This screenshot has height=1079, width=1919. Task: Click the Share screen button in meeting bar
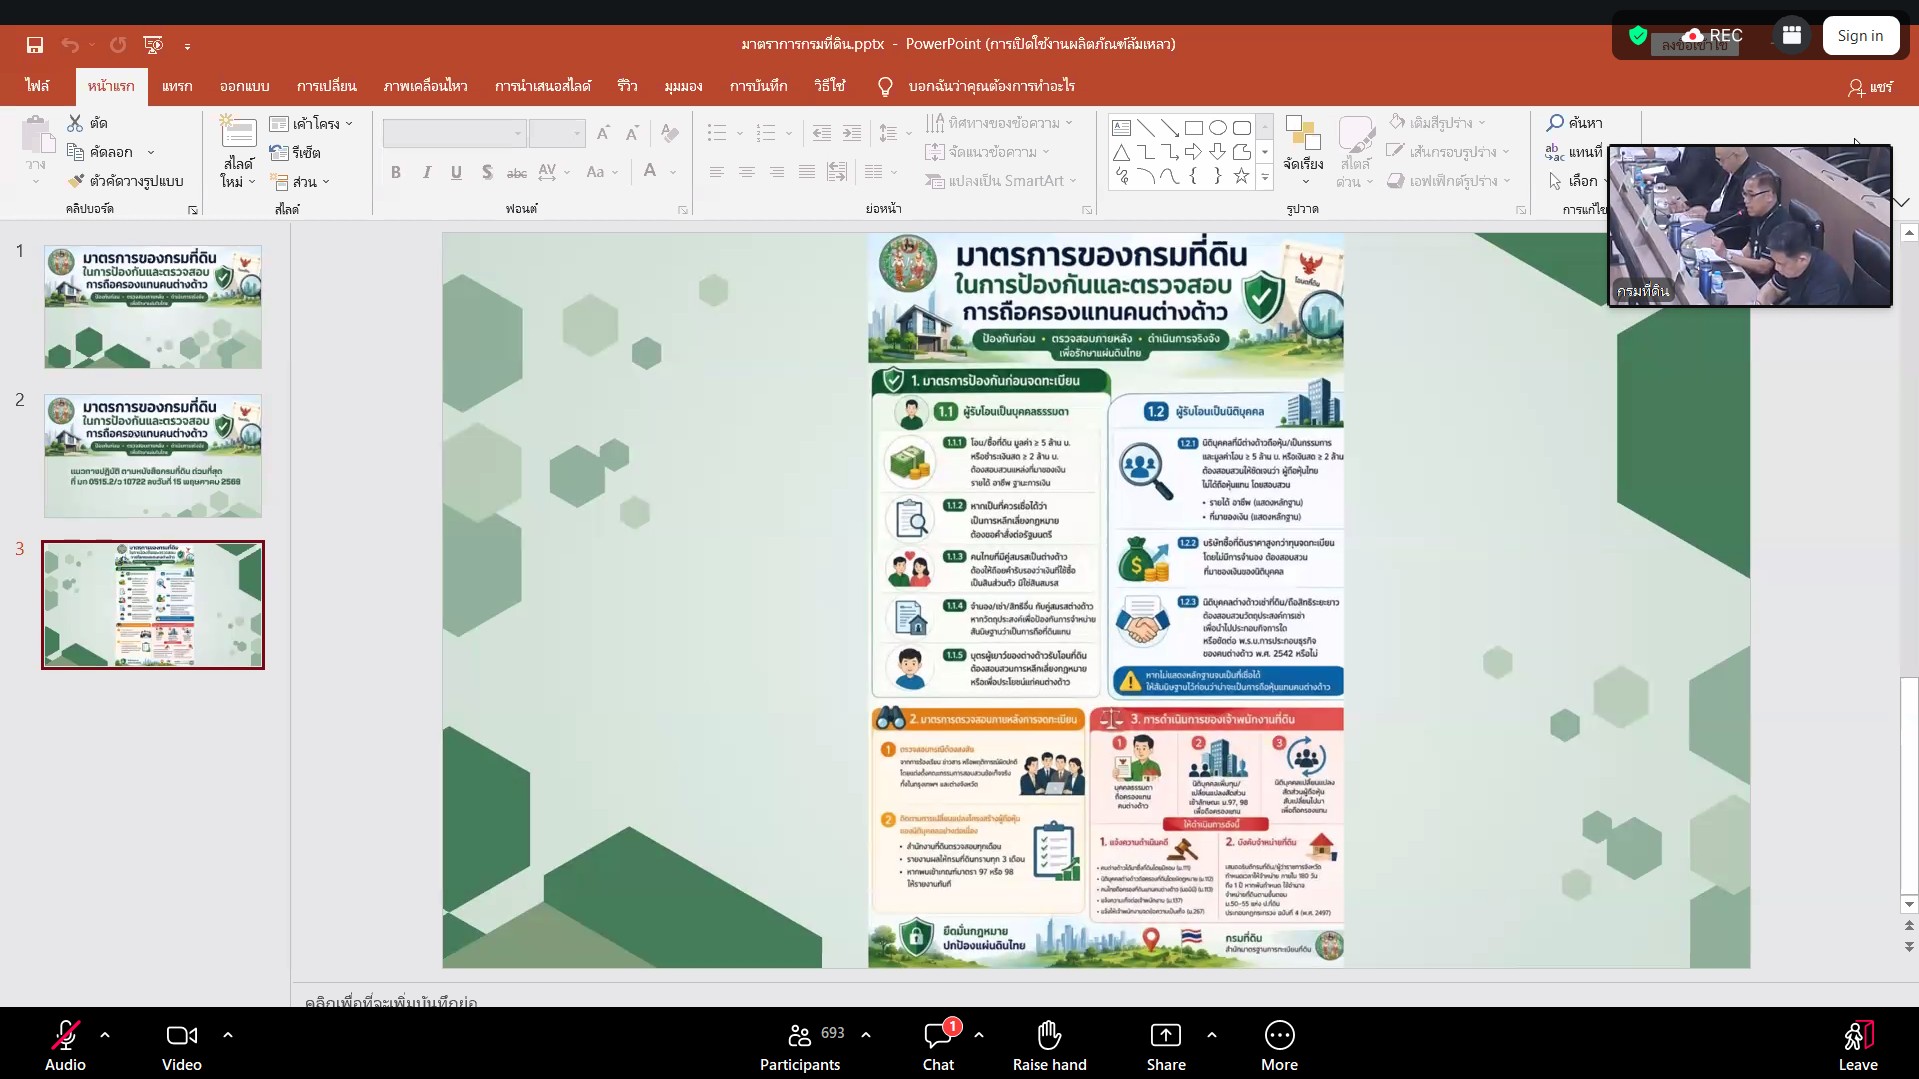tap(1166, 1045)
